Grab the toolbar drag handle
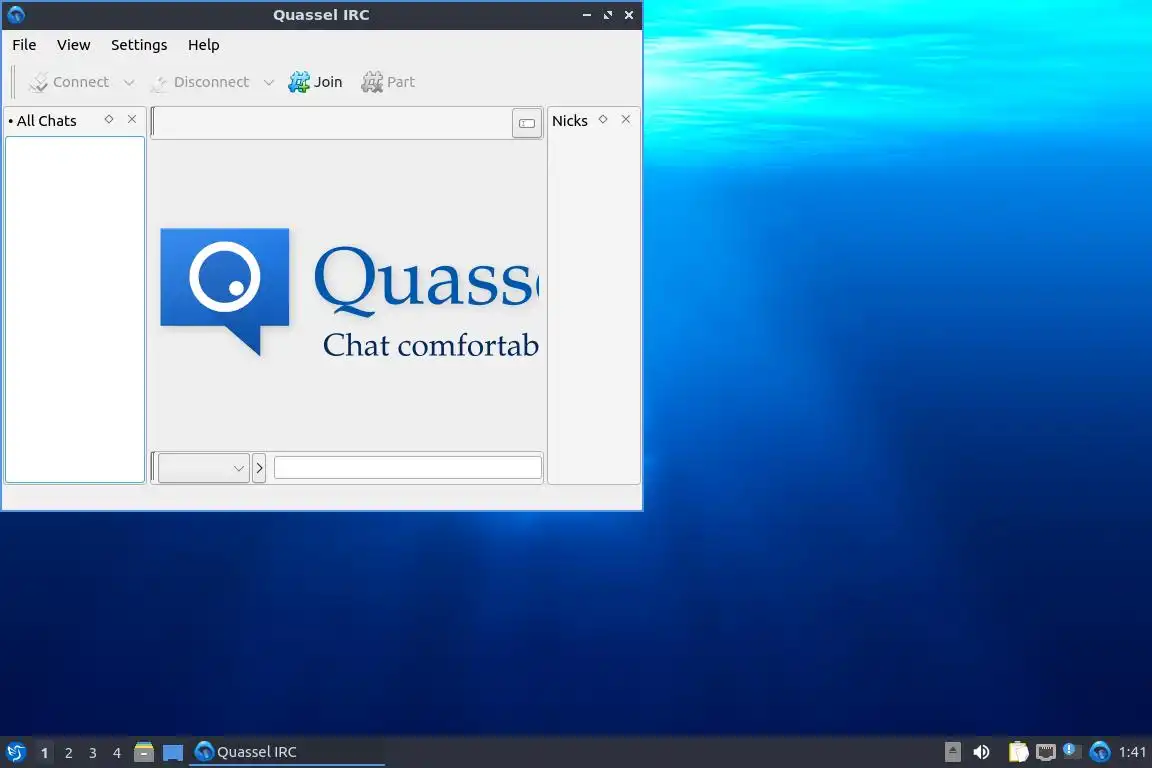 13,82
